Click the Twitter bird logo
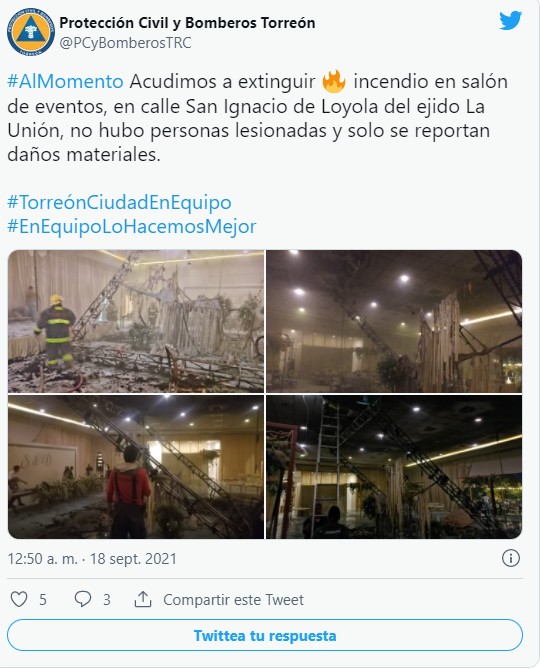Viewport: 540px width, 669px height. click(511, 20)
